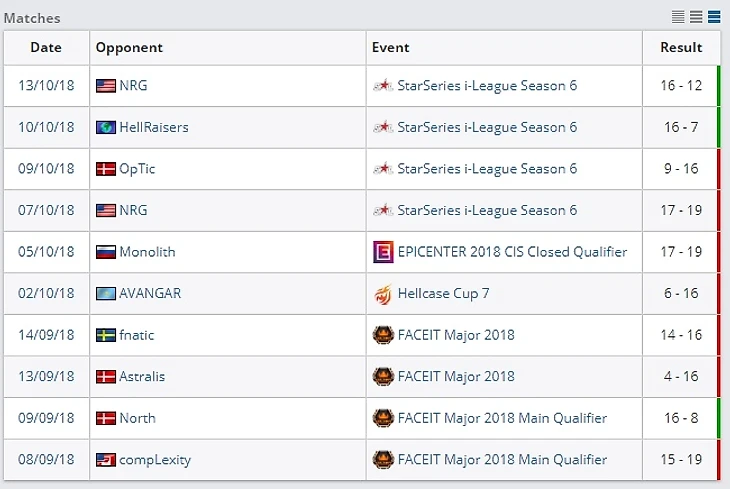Click the StarSeries logo in HellRaisers row
The height and width of the screenshot is (489, 730).
click(x=382, y=127)
